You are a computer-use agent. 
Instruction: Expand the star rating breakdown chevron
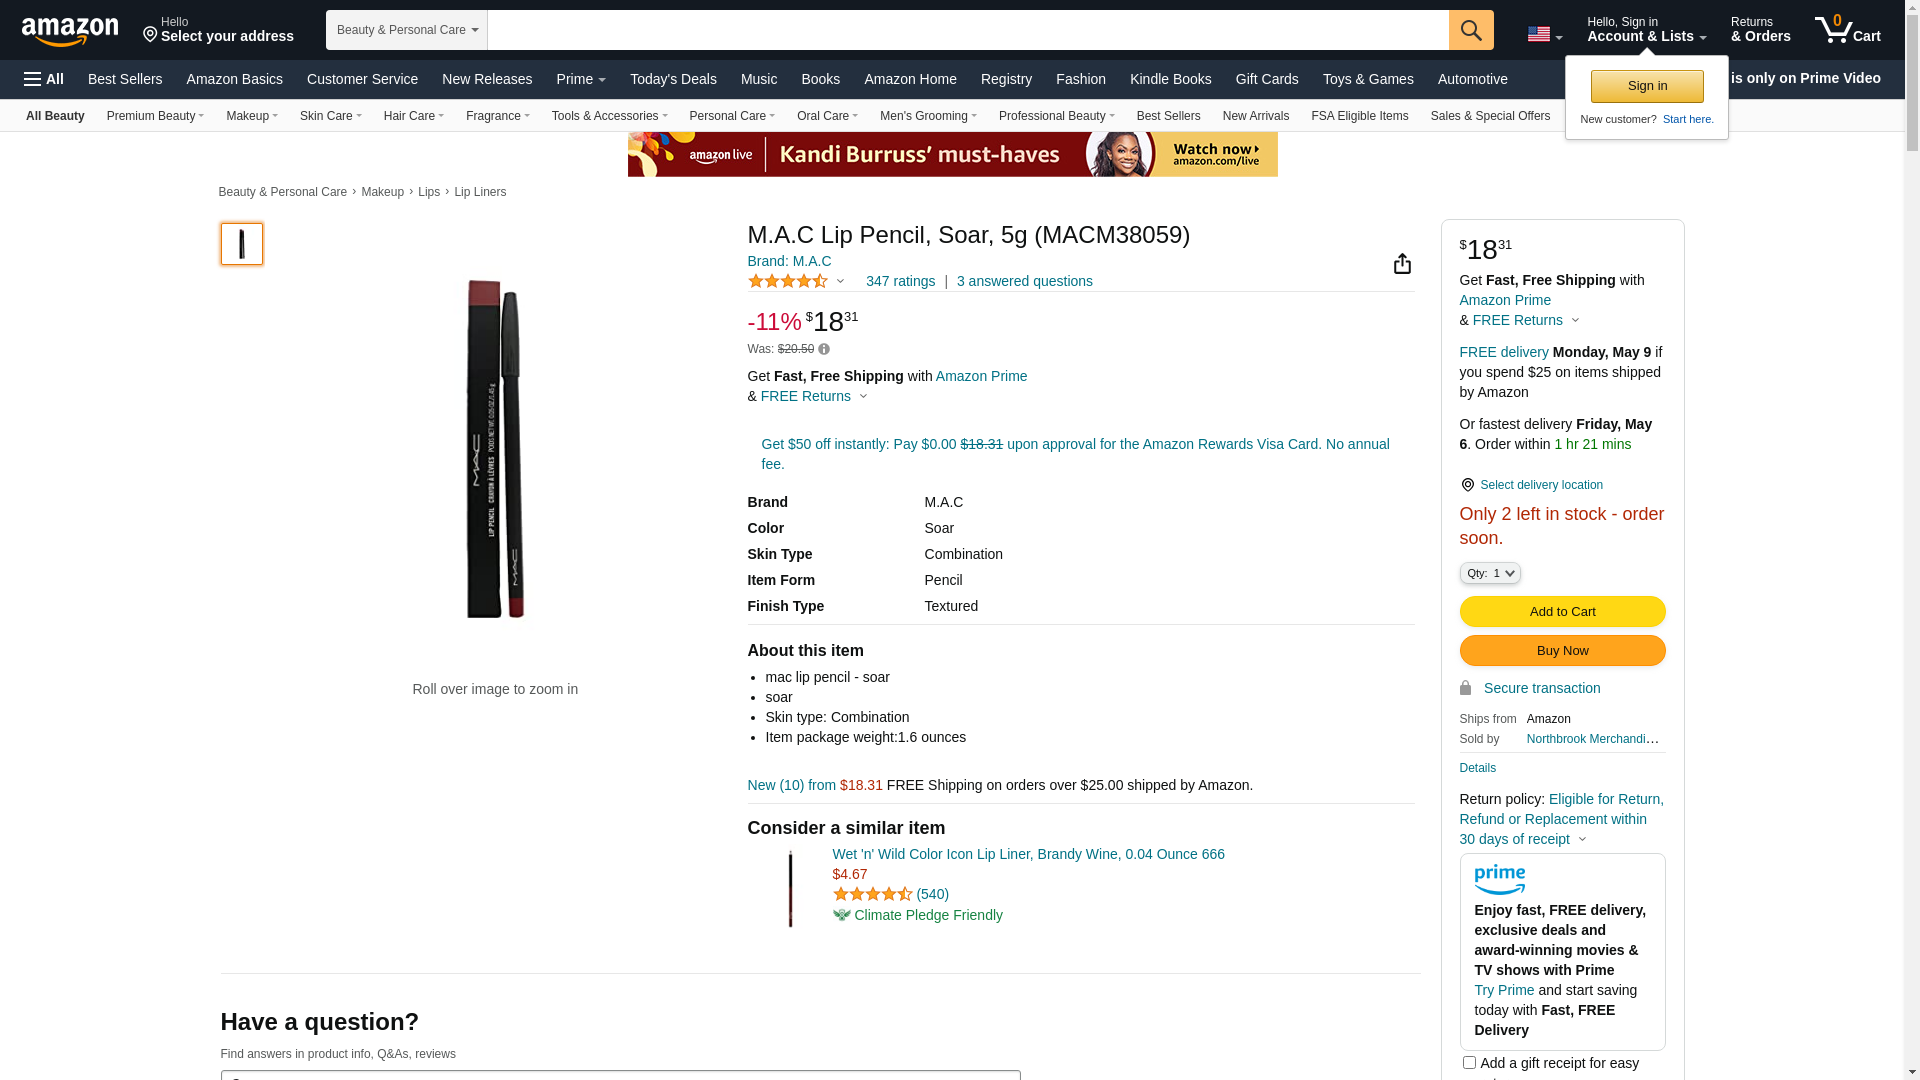(840, 281)
